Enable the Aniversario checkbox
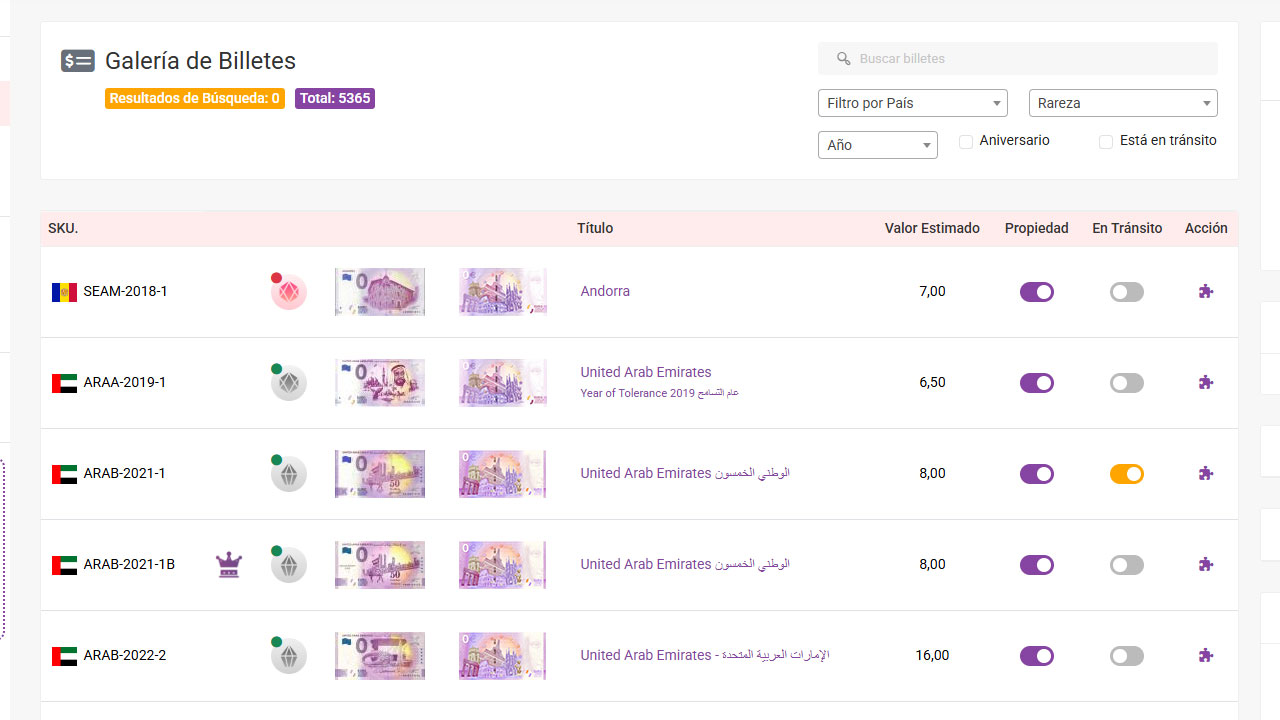This screenshot has width=1280, height=720. coord(966,142)
